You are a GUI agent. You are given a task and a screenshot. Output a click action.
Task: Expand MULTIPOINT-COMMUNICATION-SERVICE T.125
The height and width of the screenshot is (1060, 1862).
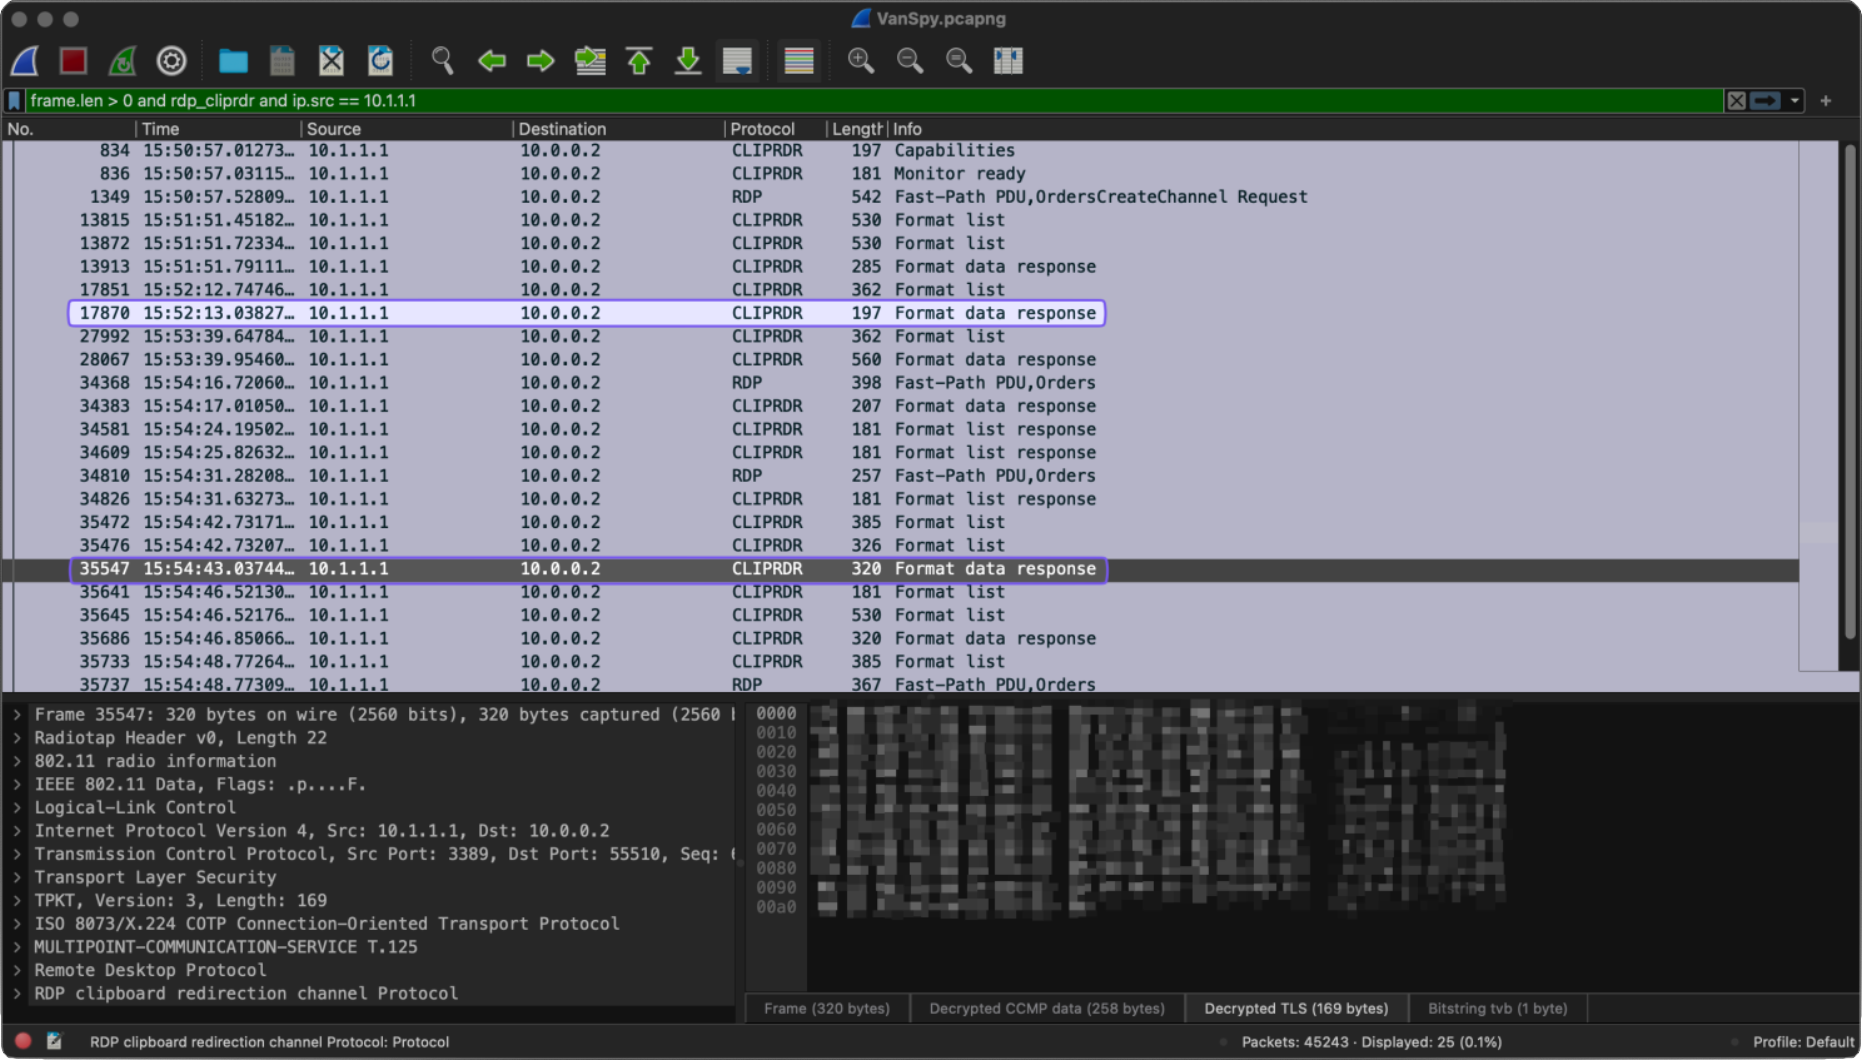[x=16, y=947]
